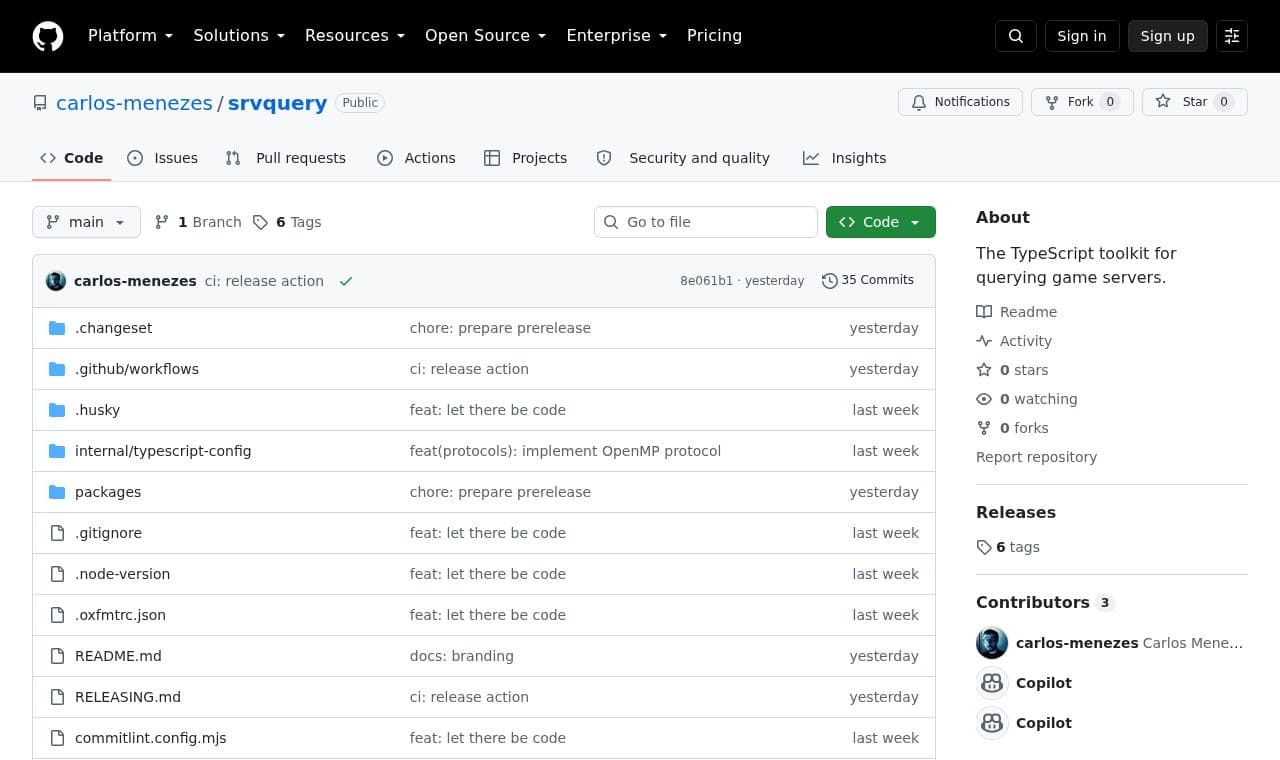Open the Pricing link
Viewport: 1280px width, 760px height.
pos(714,36)
